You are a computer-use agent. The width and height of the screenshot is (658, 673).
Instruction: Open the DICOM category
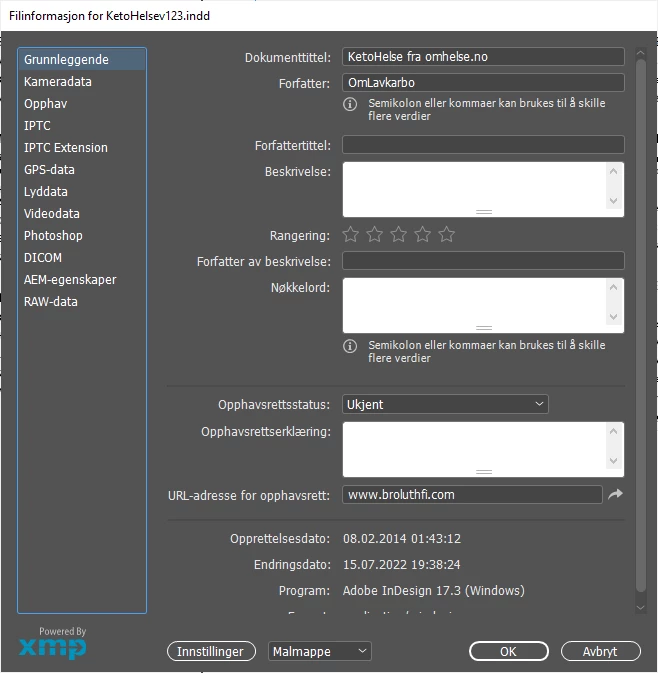coord(82,258)
